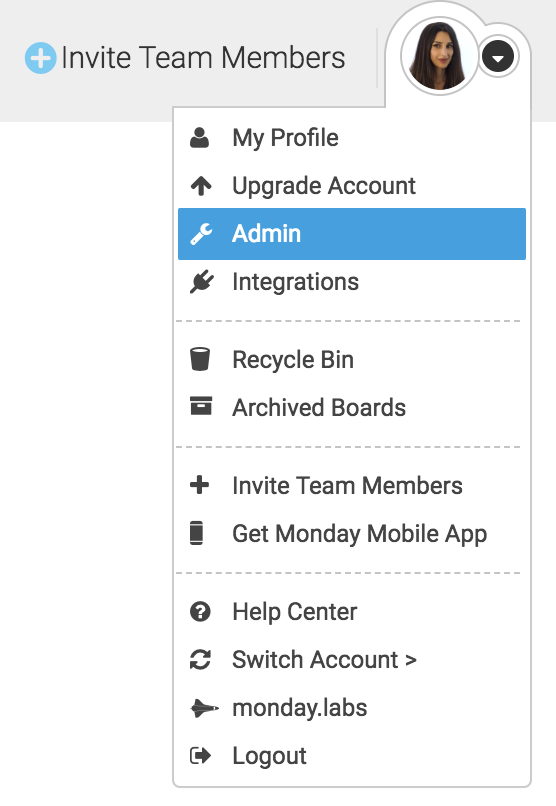Click the plug icon for Integrations

201,282
